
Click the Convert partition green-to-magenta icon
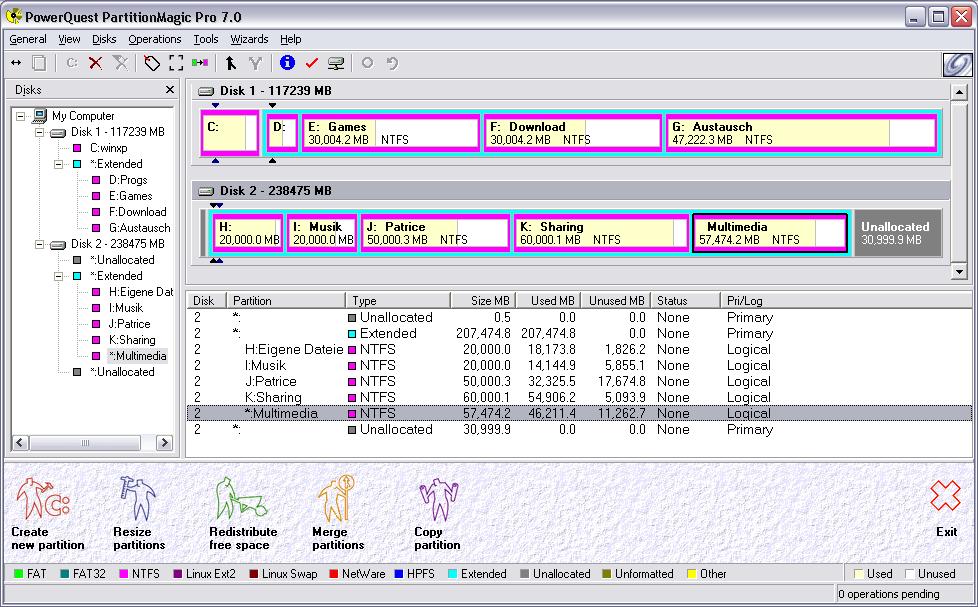click(200, 63)
